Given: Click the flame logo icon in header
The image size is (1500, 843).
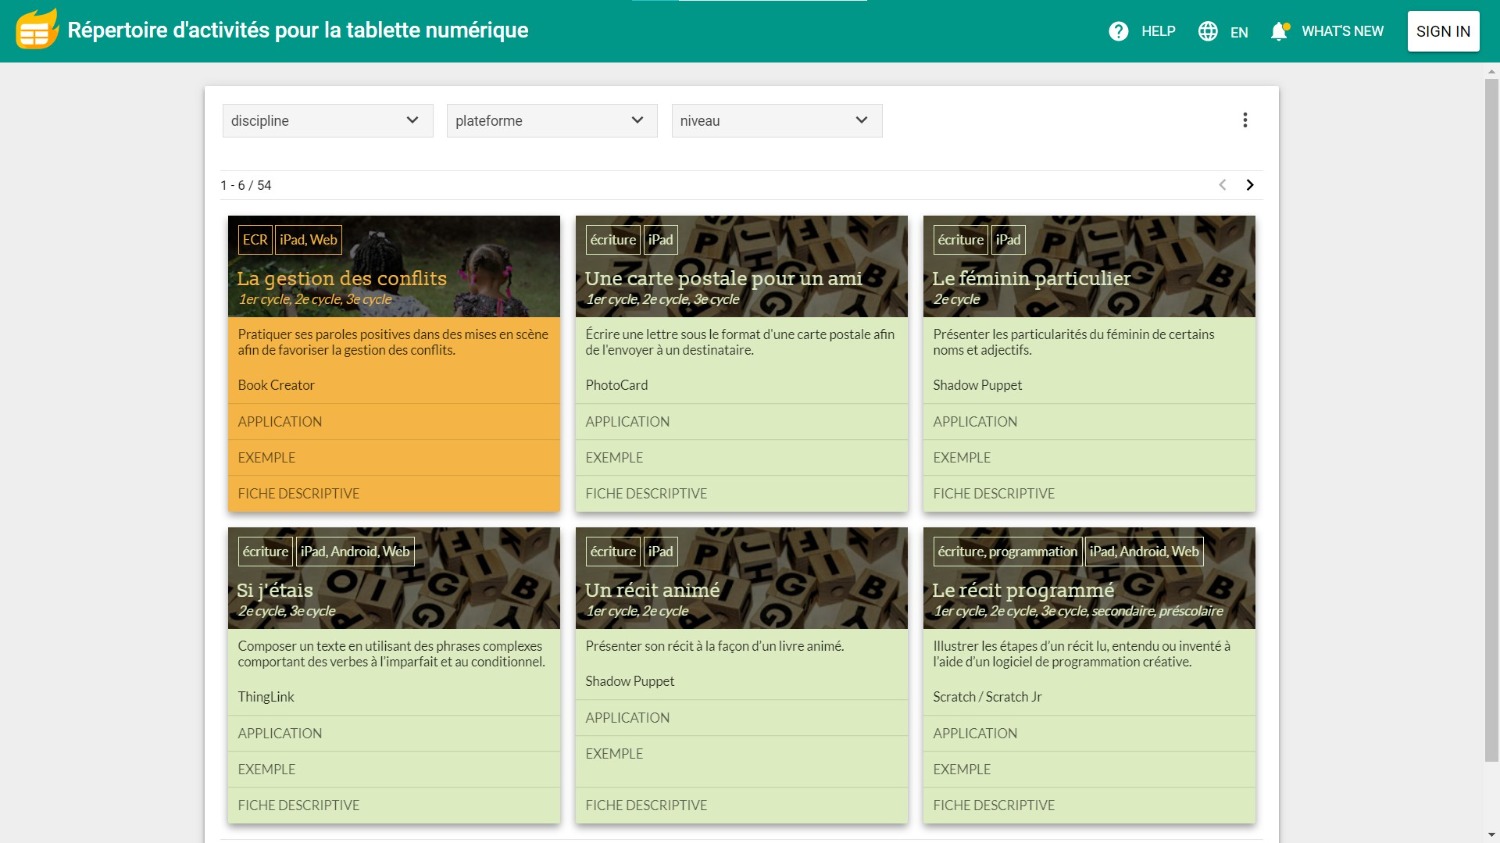Looking at the screenshot, I should 36,30.
